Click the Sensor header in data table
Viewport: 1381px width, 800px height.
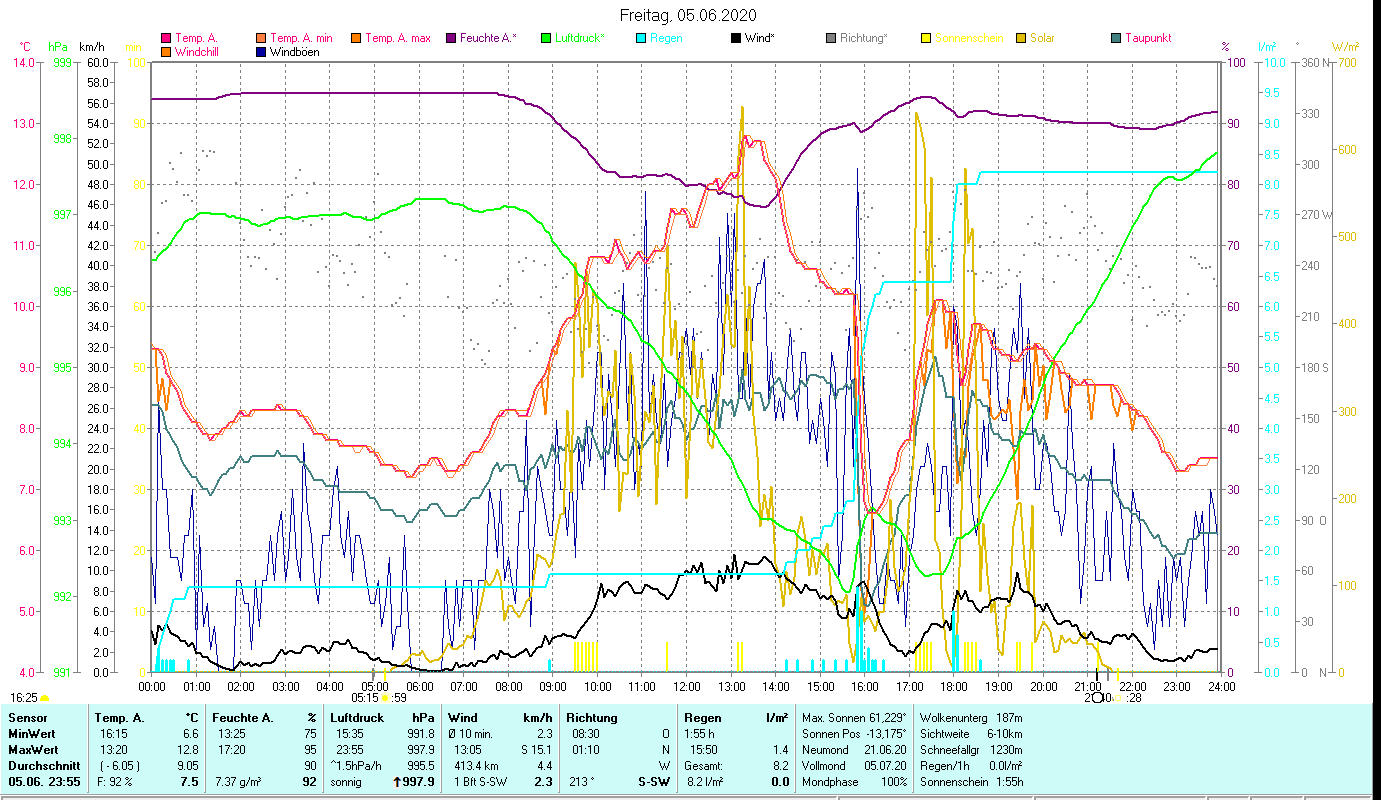(x=27, y=718)
